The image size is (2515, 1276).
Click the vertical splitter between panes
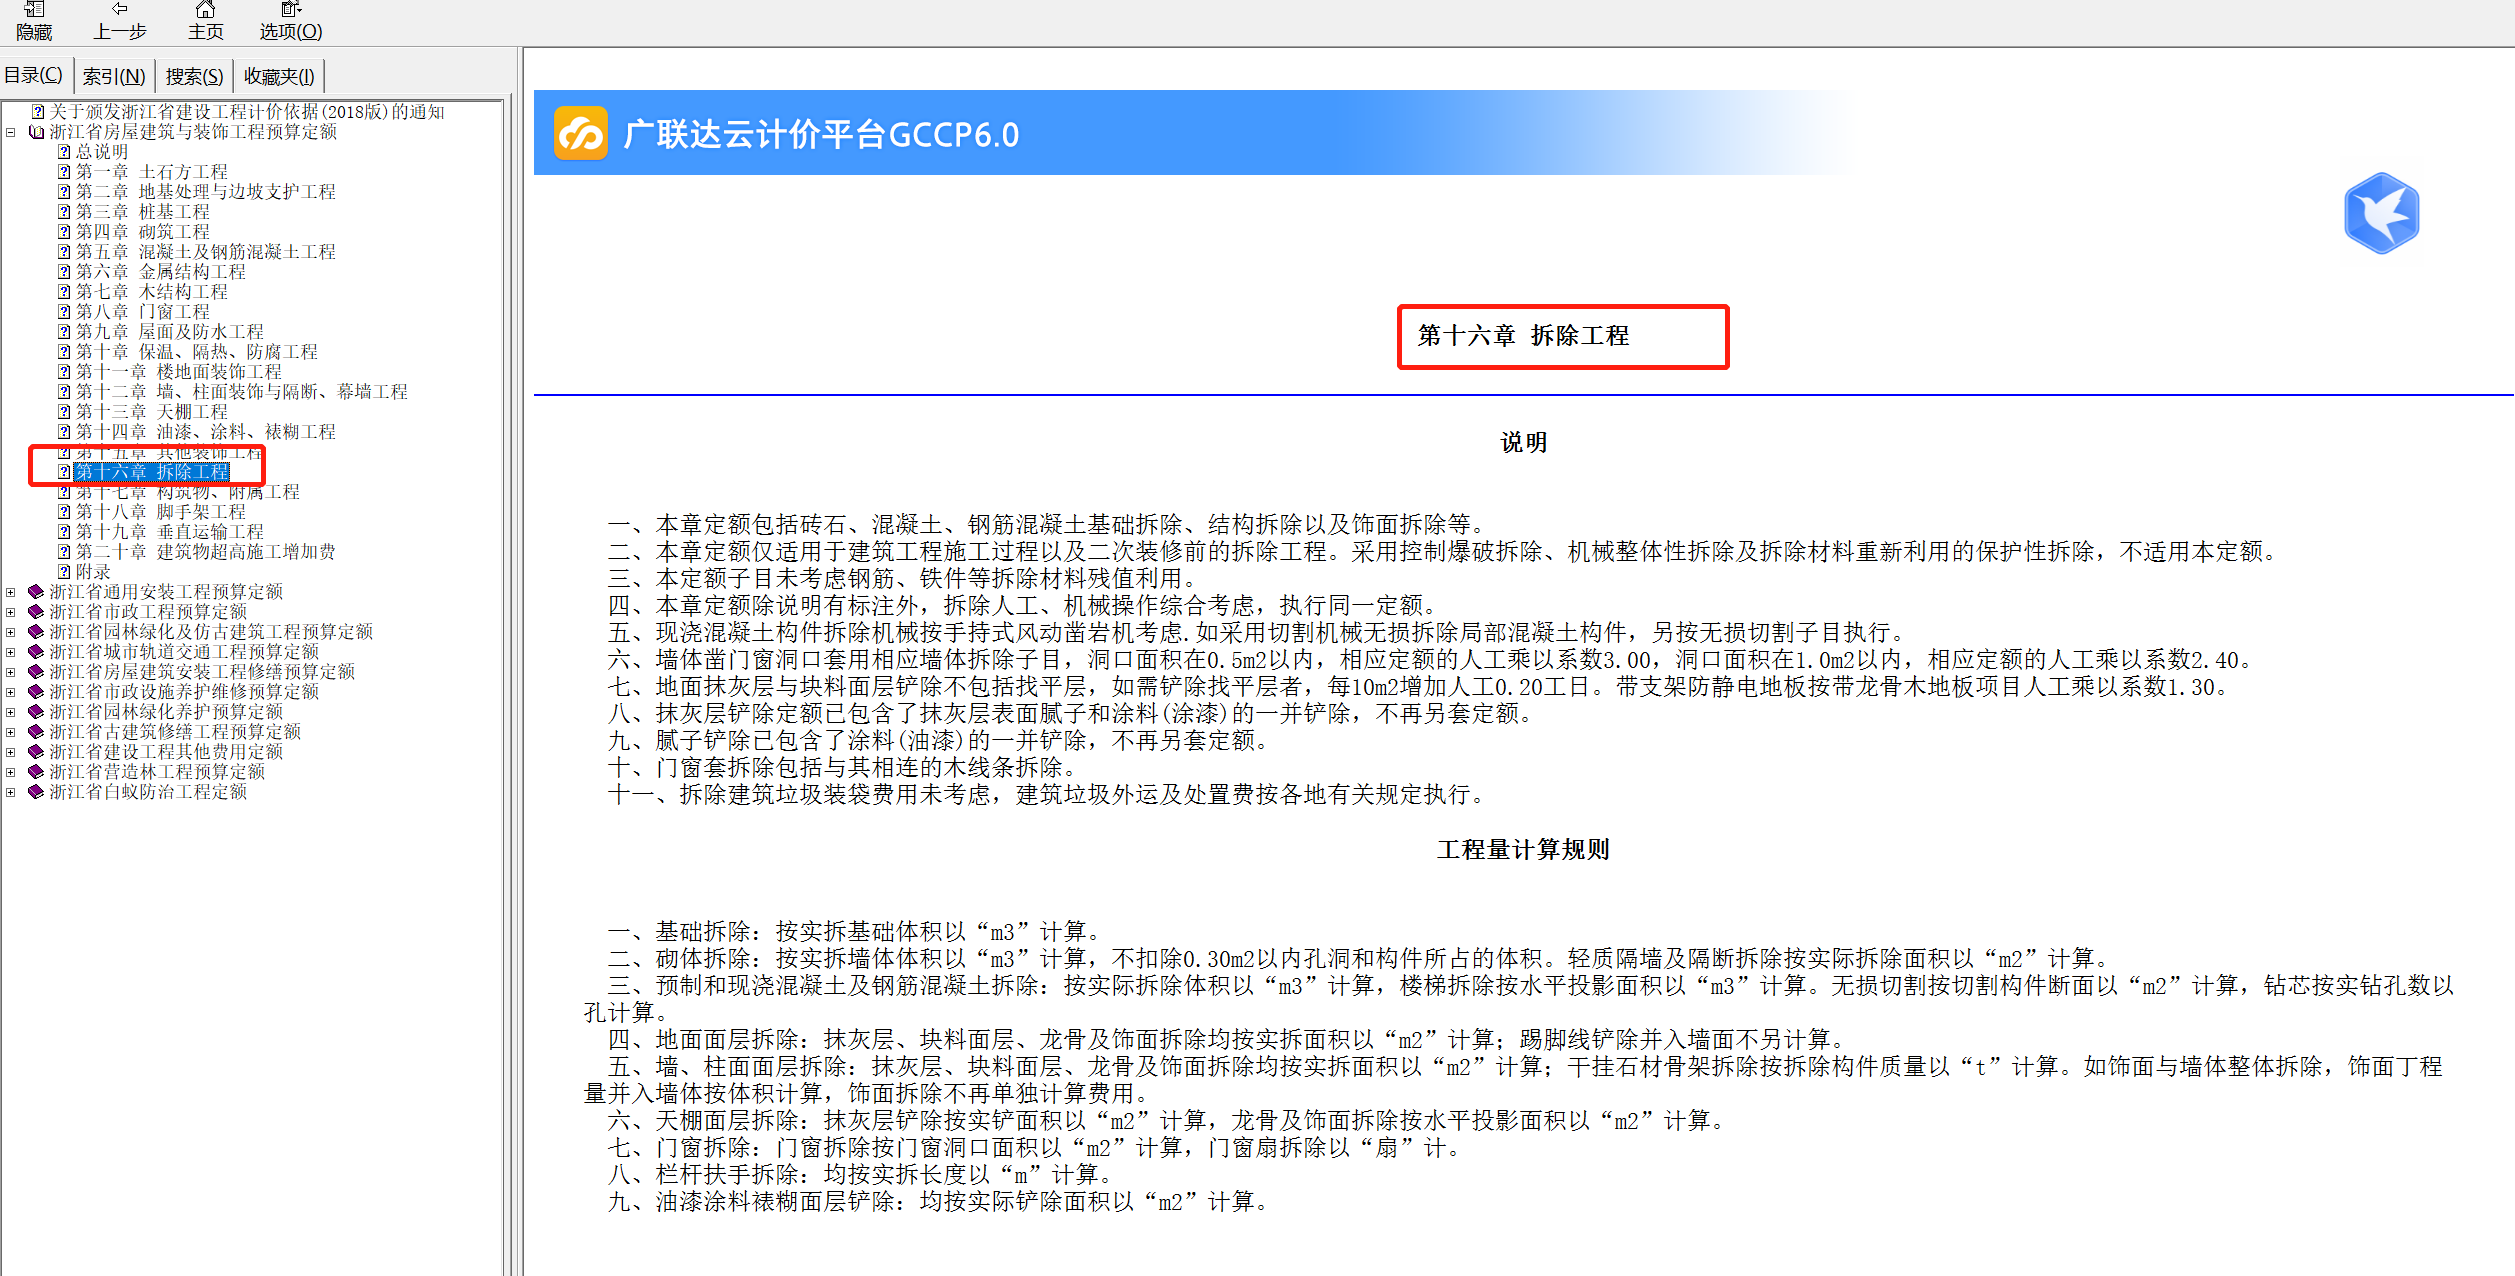coord(518,660)
